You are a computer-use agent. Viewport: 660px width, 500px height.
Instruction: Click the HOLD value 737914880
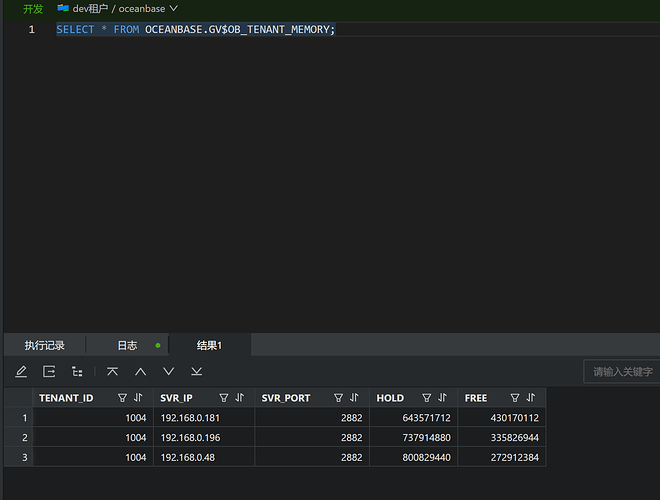426,438
